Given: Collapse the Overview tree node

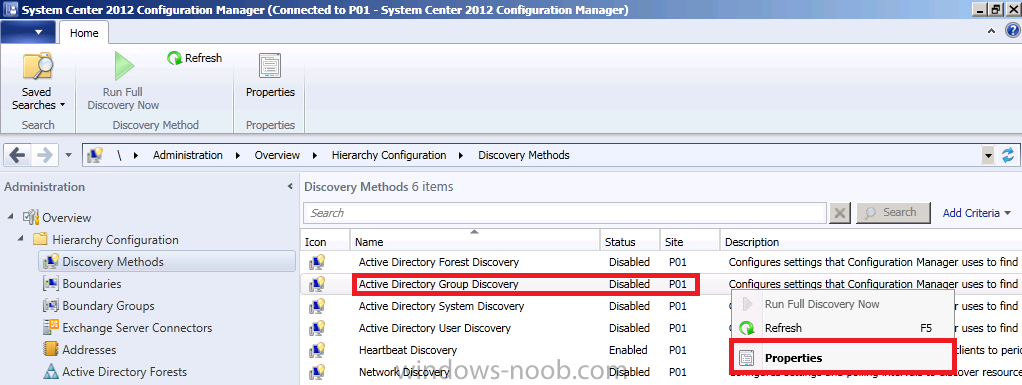Looking at the screenshot, I should pyautogui.click(x=10, y=216).
